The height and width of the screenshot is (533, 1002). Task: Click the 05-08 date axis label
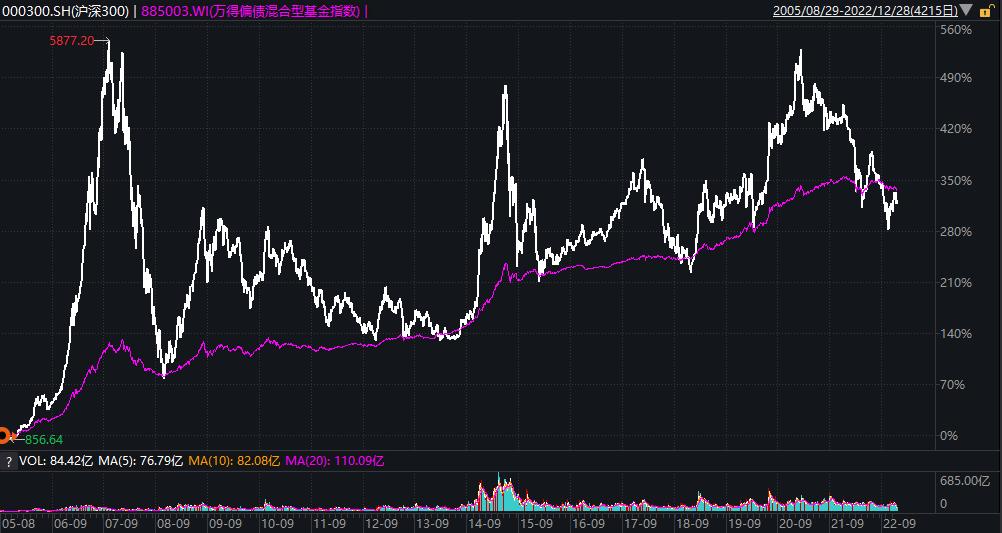18,523
